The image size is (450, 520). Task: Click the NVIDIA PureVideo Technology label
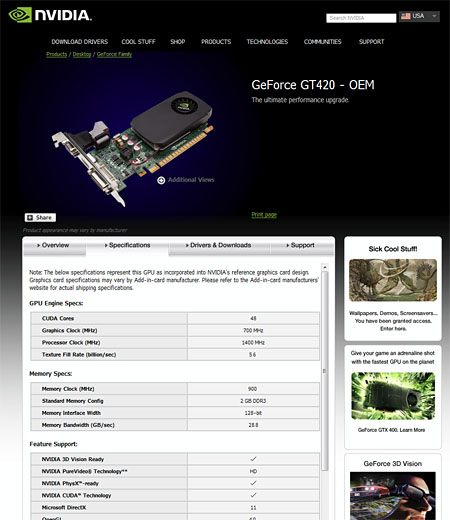coord(84,471)
